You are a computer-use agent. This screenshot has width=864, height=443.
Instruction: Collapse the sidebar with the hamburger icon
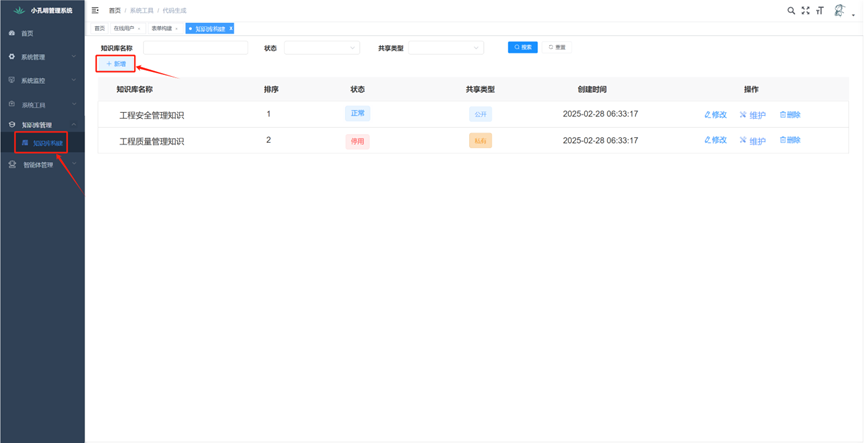(x=96, y=10)
